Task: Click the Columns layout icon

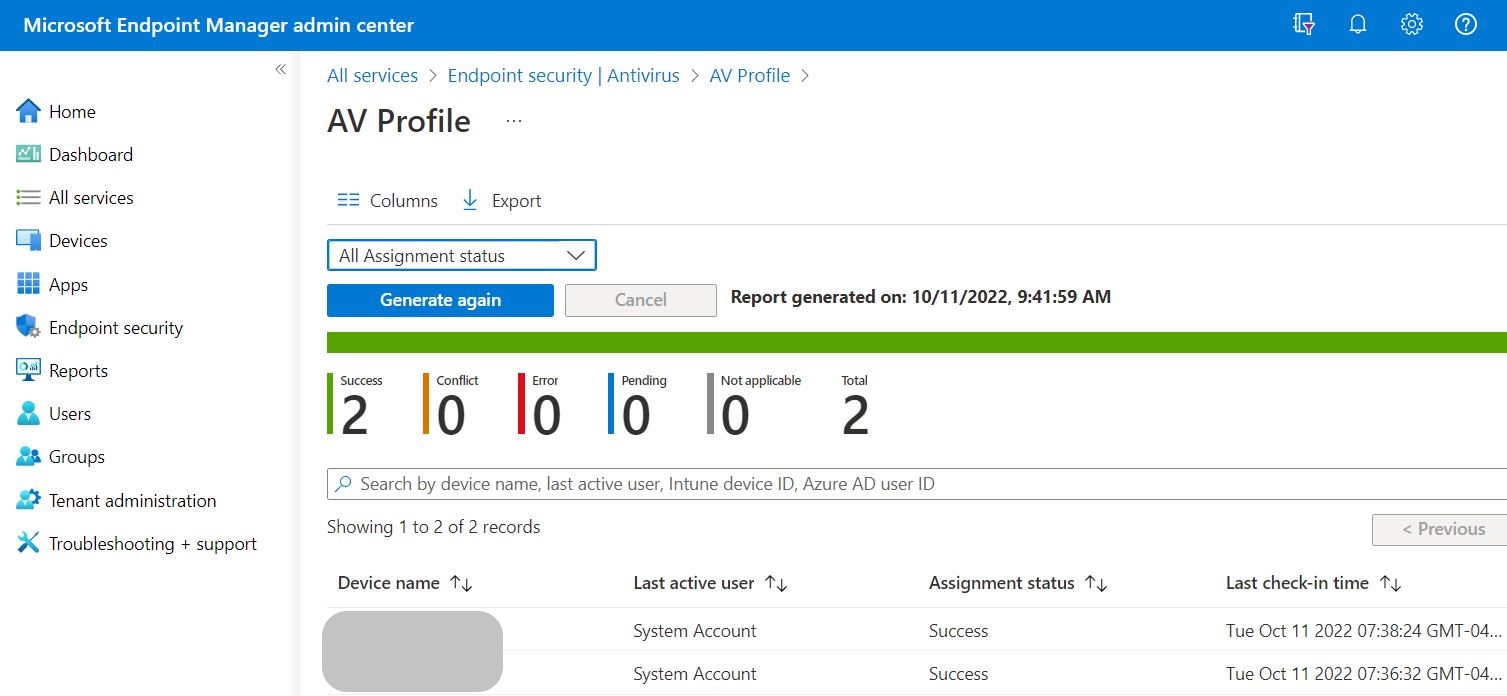Action: pos(348,200)
